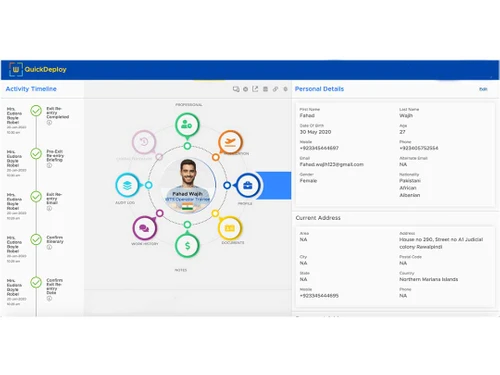Screen dimensions: 500x375
Task: Click the QuickDeploy logo icon
Action: point(16,69)
